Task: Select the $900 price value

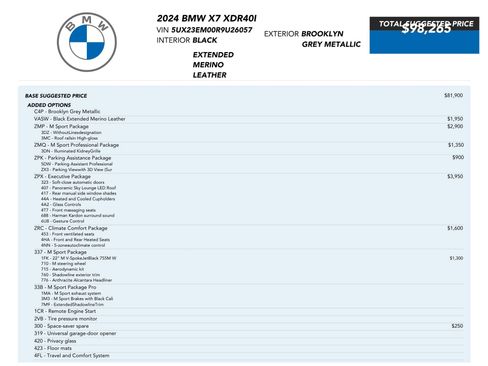Action: (458, 157)
